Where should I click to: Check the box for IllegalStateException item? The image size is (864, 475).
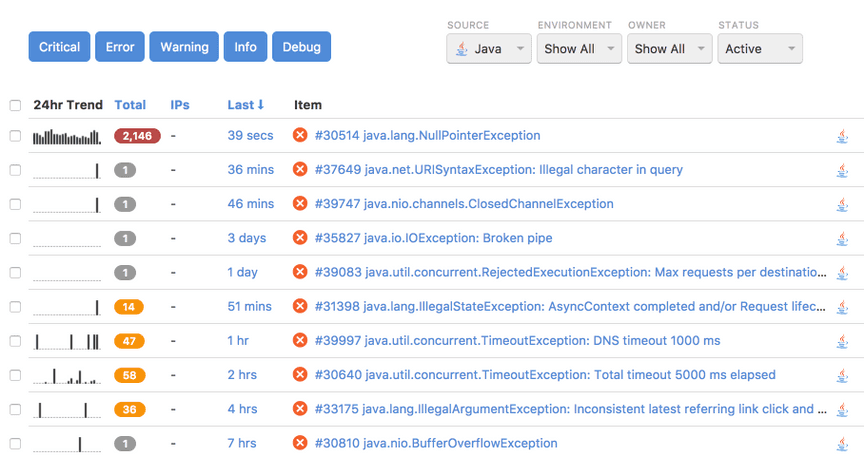[x=15, y=307]
